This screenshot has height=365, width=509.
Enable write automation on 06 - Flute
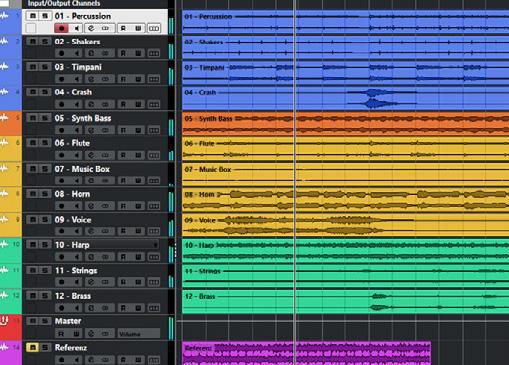point(138,155)
